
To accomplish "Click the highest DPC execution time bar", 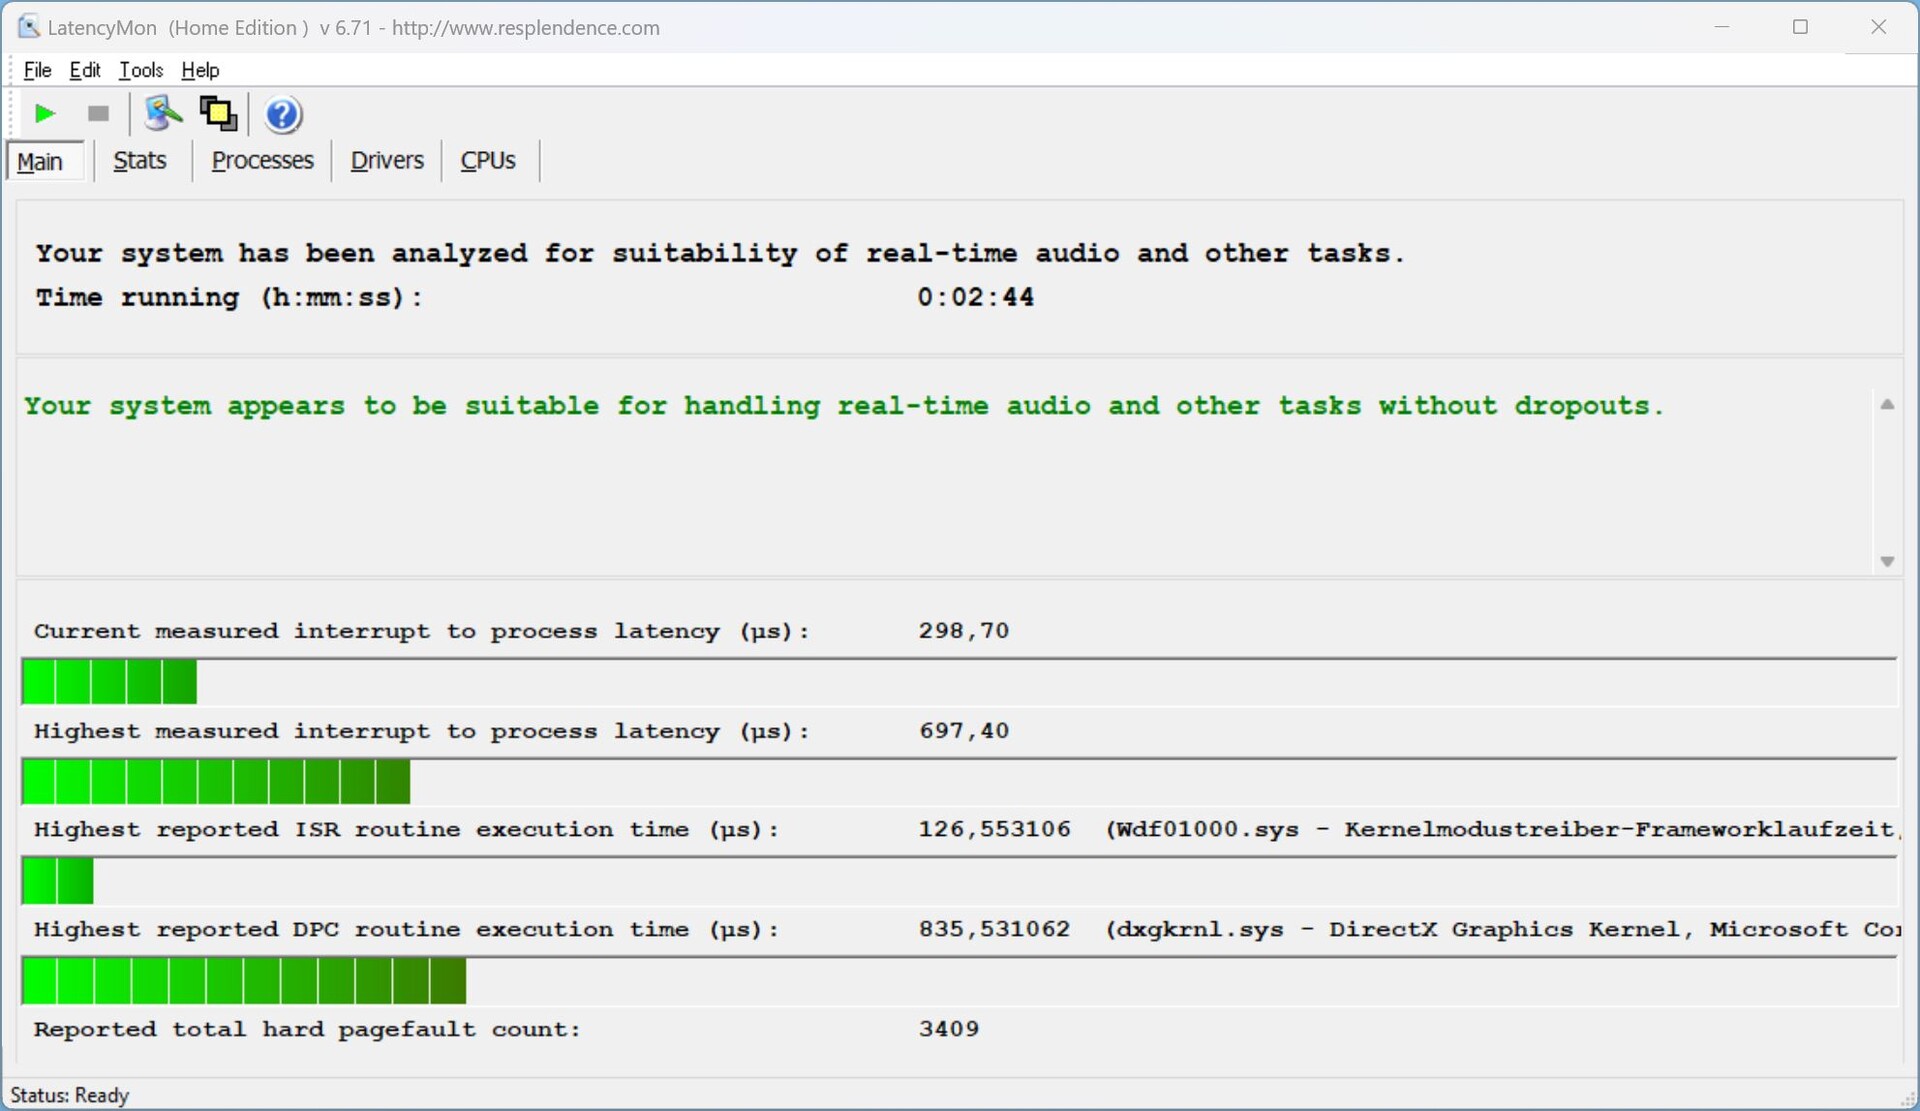I will 244,981.
